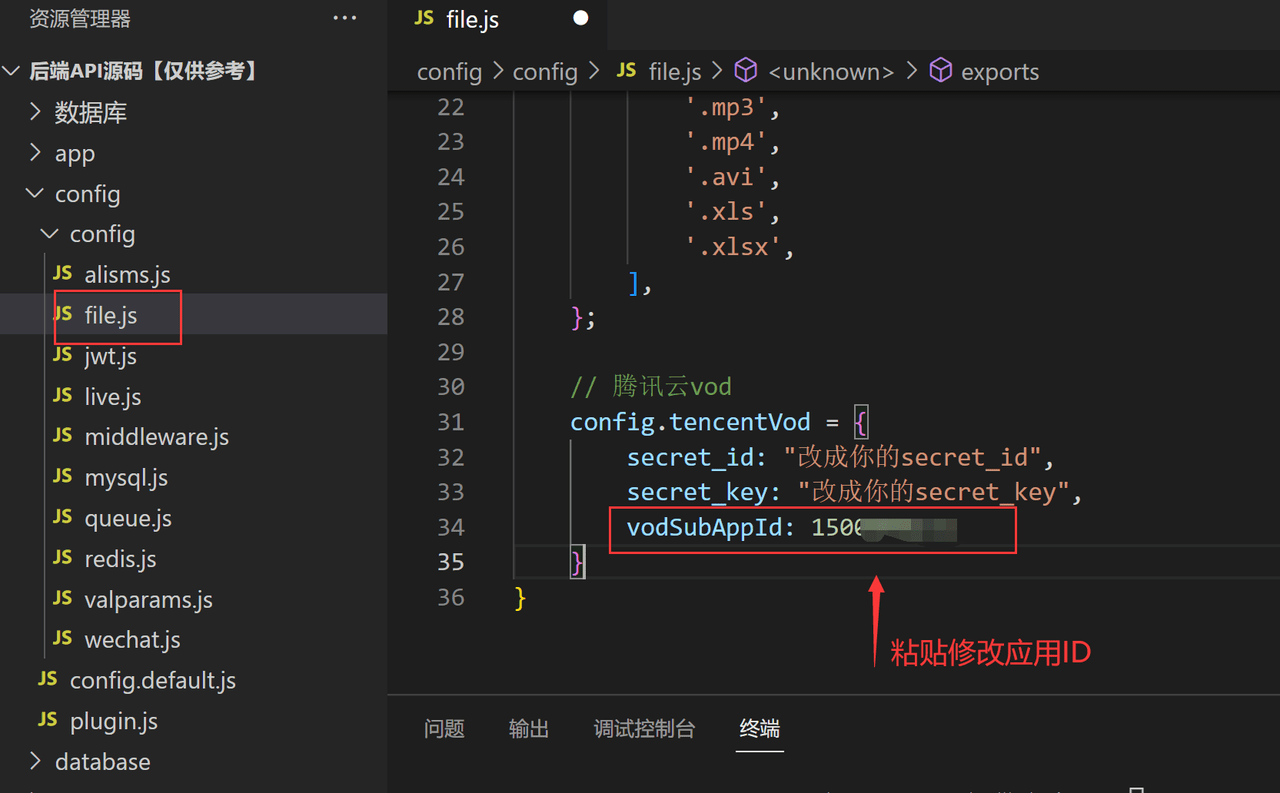Click the JS icon beside mysql.js
1280x793 pixels.
click(x=62, y=476)
